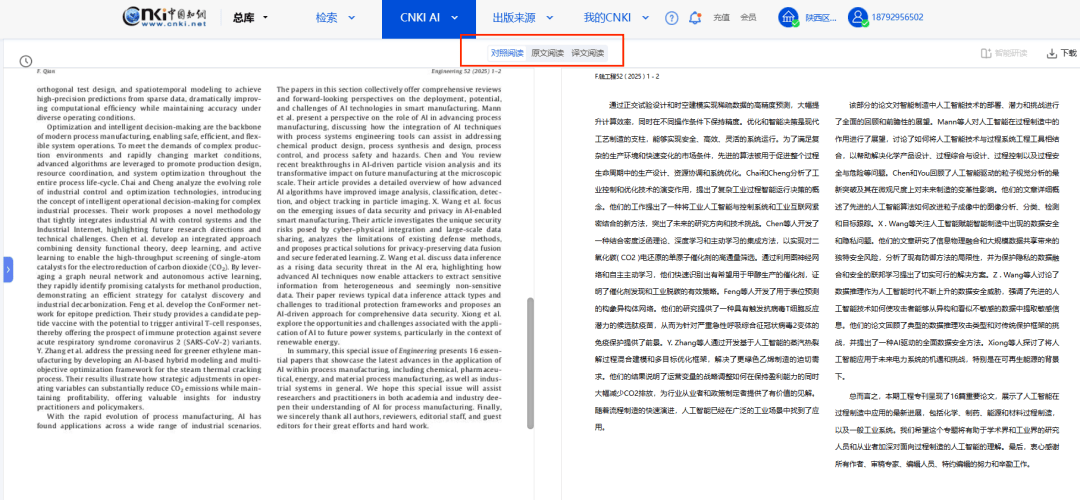The image size is (1080, 500).
Task: Switch to 译文阅读 mode
Action: click(588, 52)
